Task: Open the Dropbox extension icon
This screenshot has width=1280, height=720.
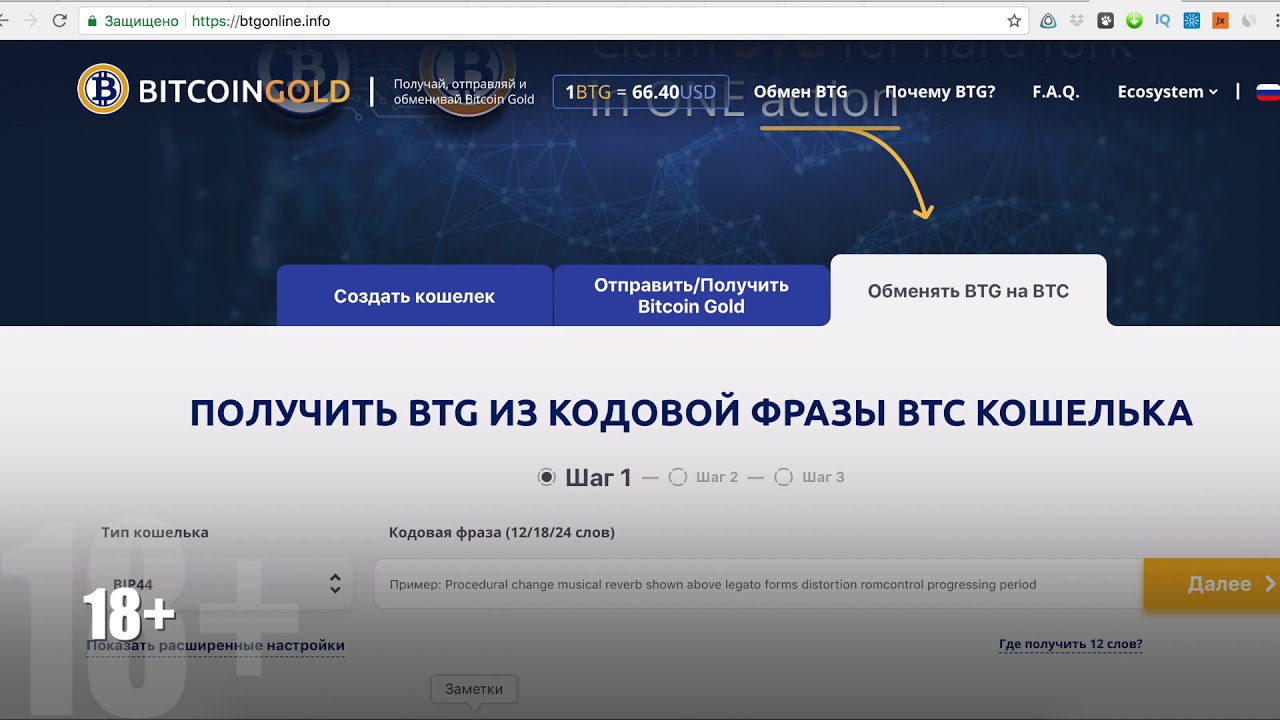Action: click(x=1077, y=20)
